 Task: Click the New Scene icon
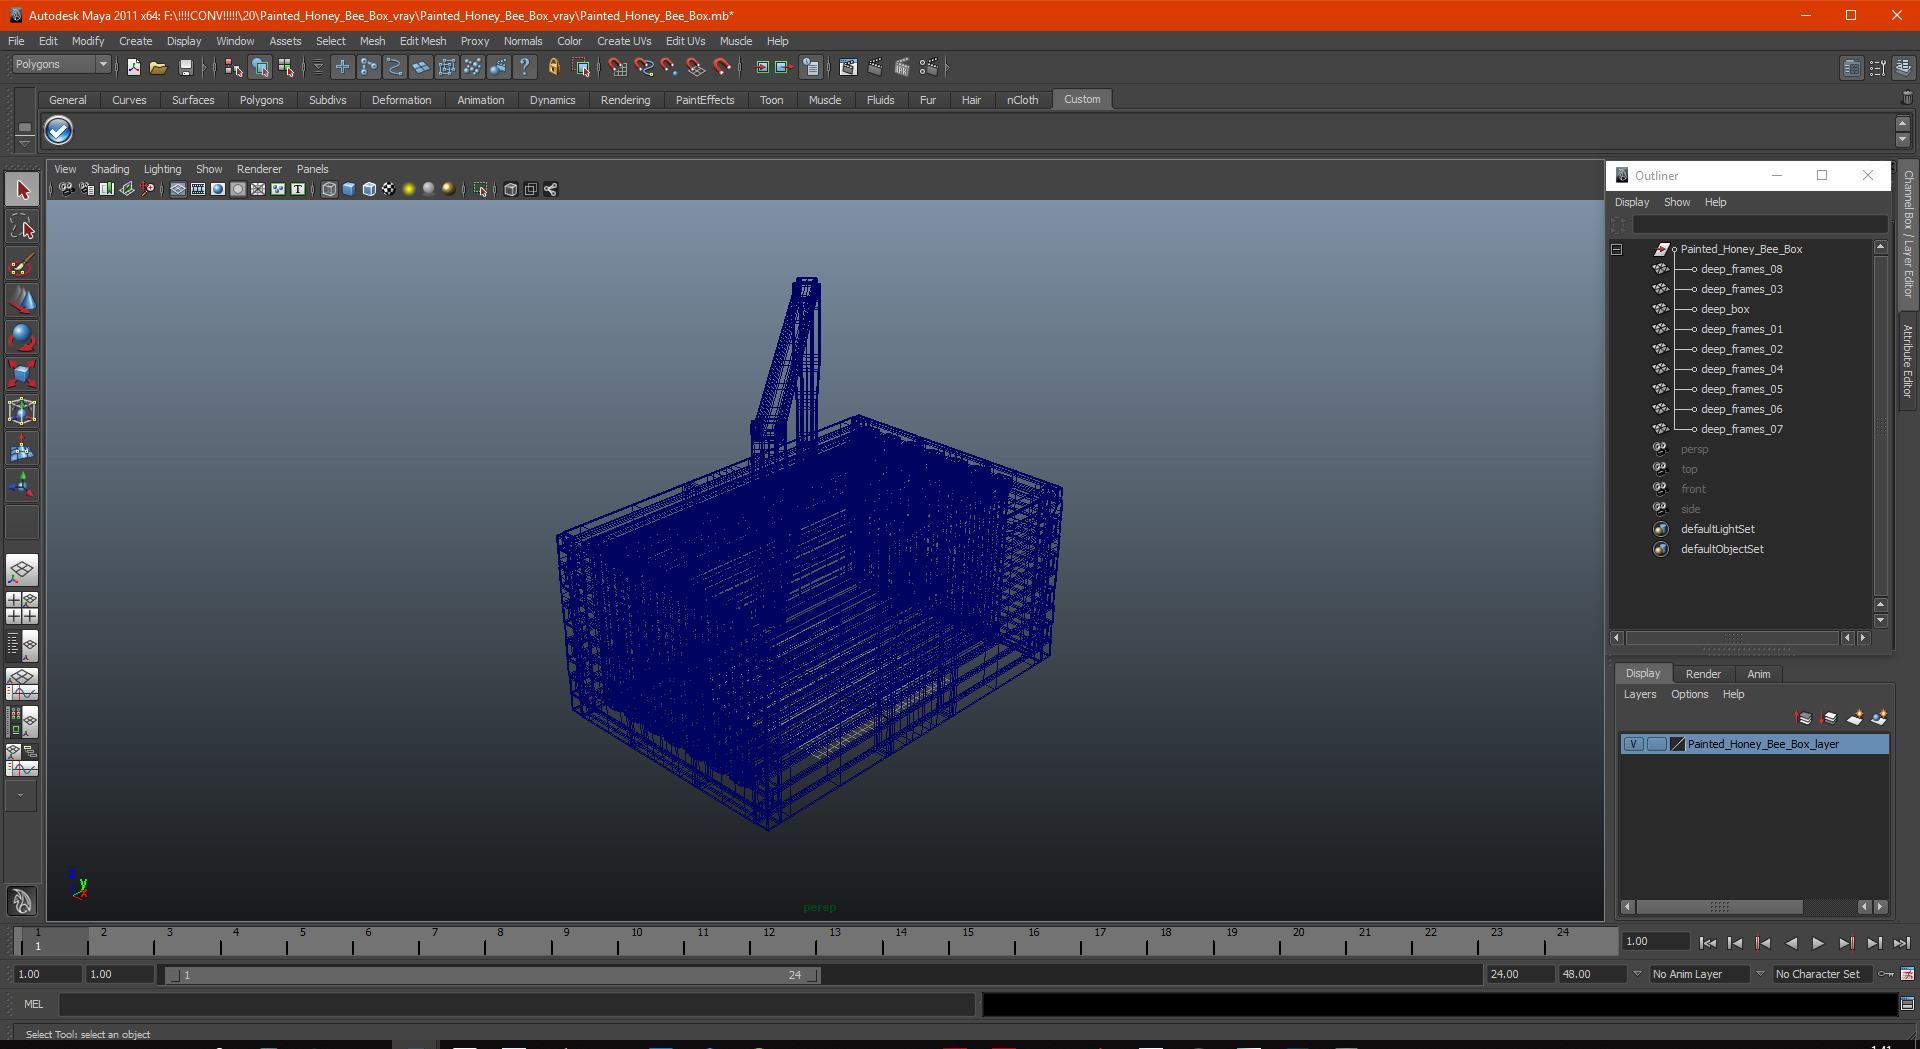(x=134, y=67)
